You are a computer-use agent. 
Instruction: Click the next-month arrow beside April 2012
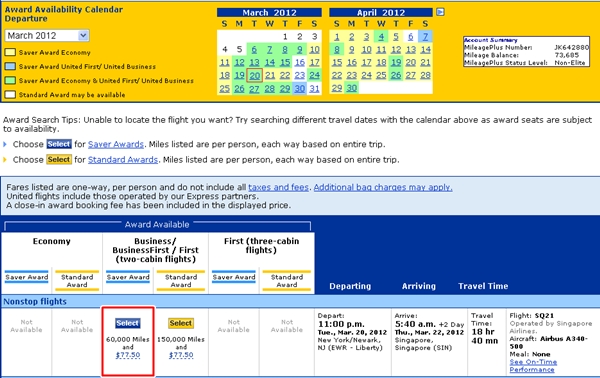click(440, 12)
